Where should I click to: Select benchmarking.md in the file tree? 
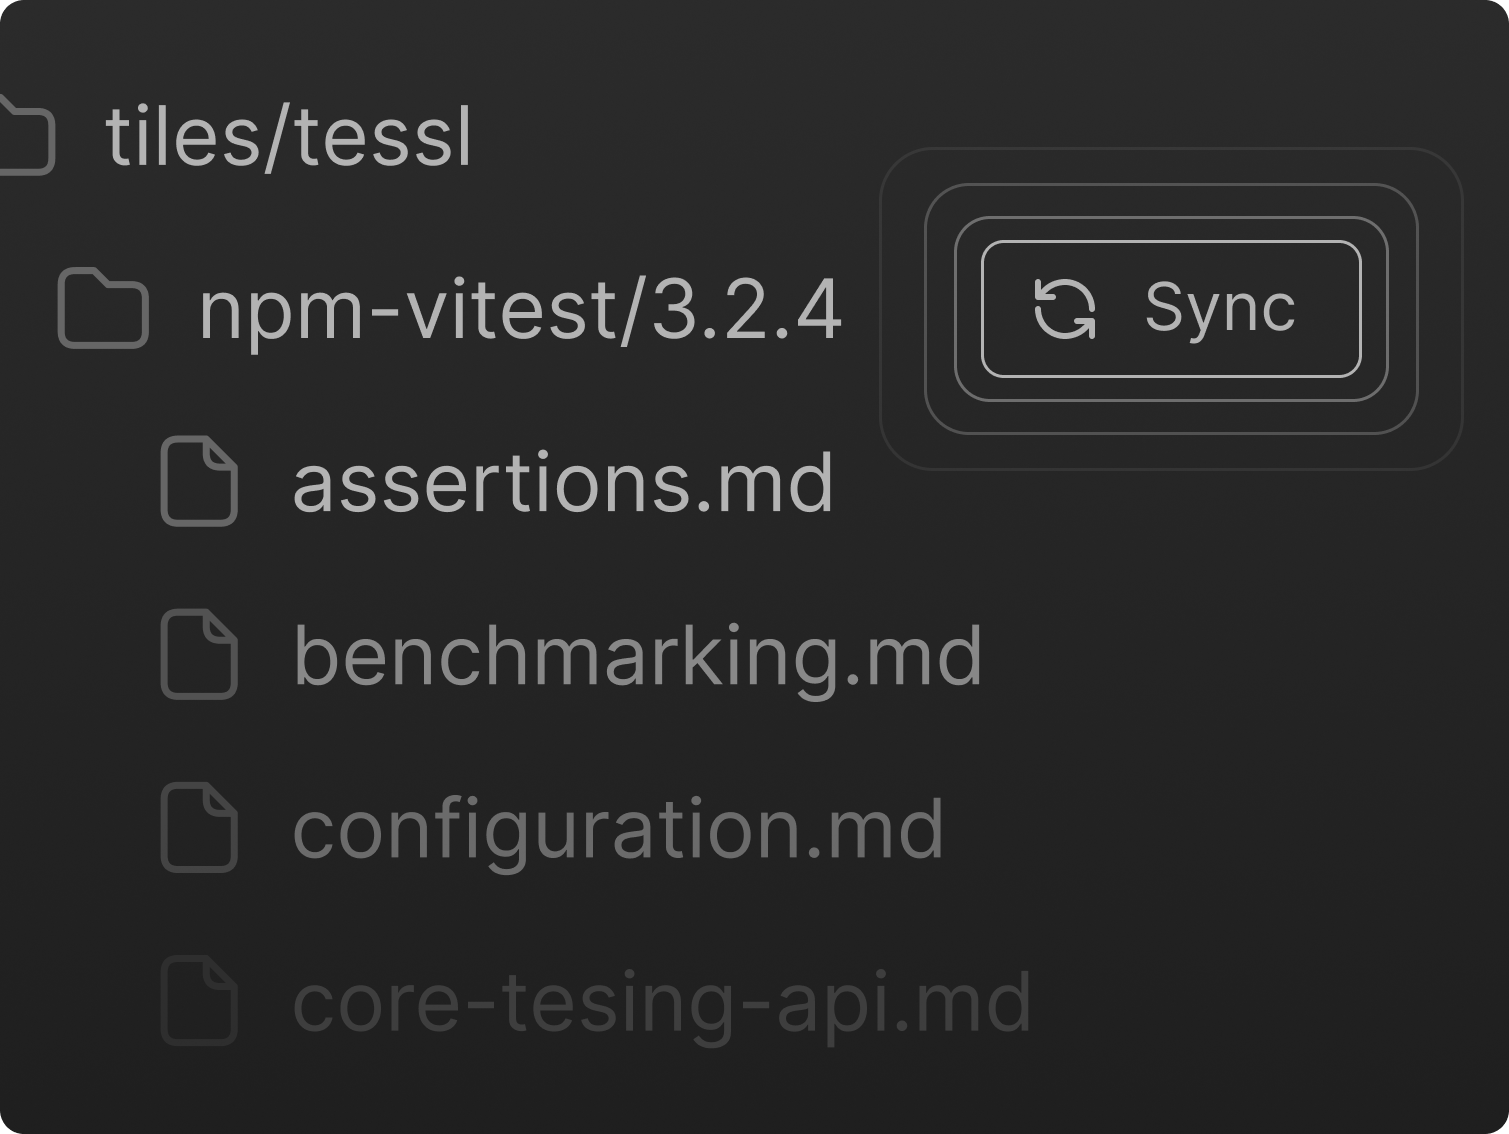pos(637,655)
